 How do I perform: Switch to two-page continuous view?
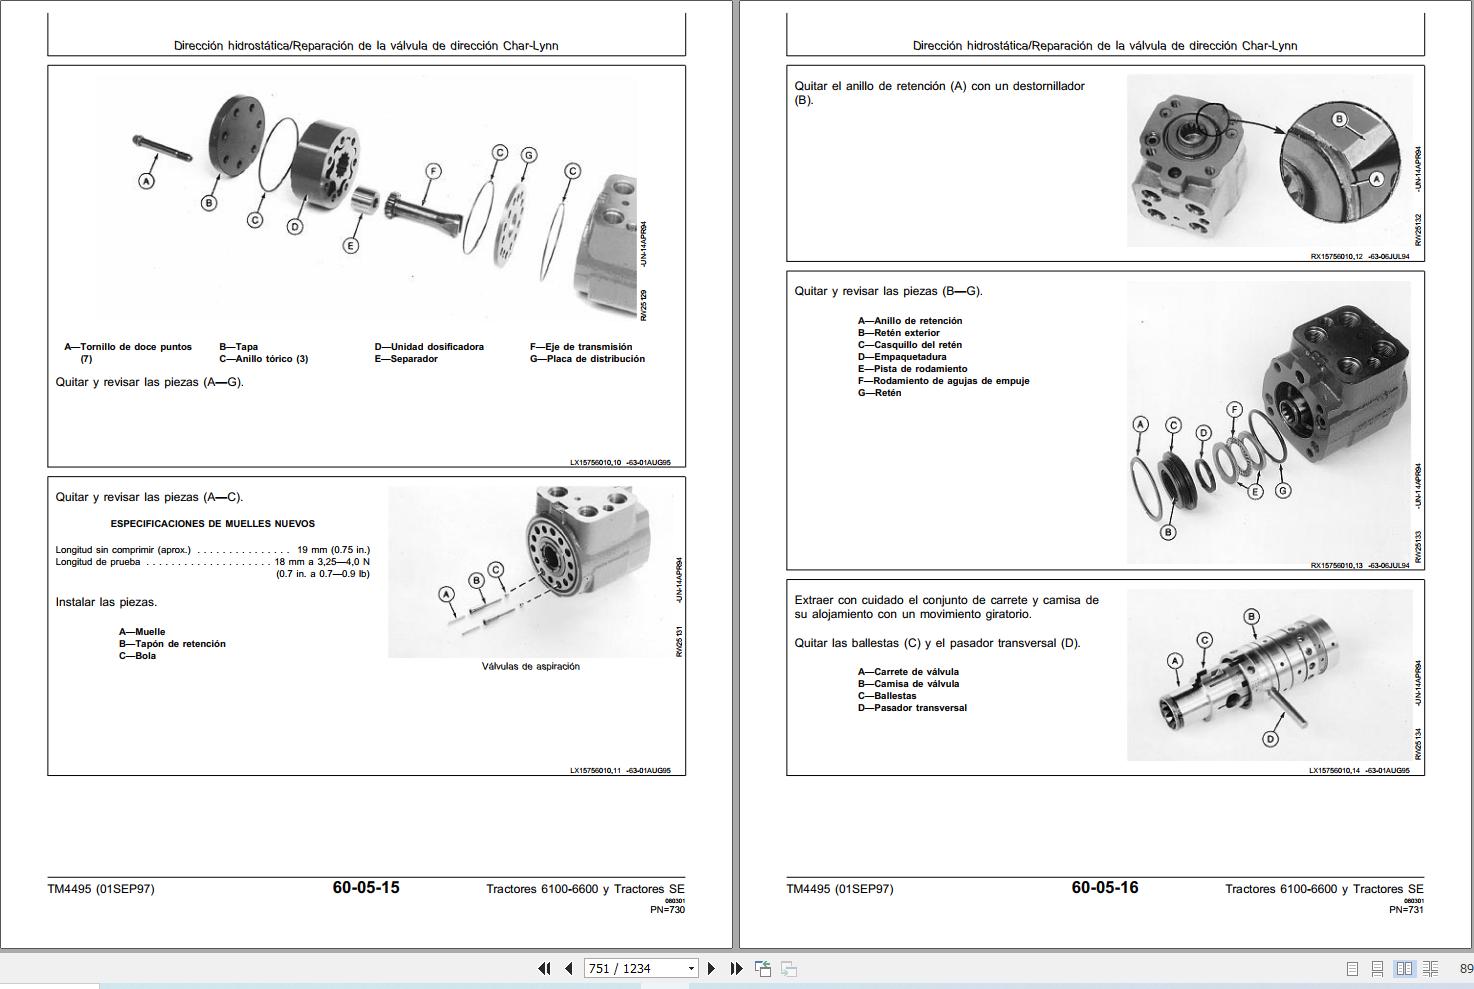tap(1431, 968)
